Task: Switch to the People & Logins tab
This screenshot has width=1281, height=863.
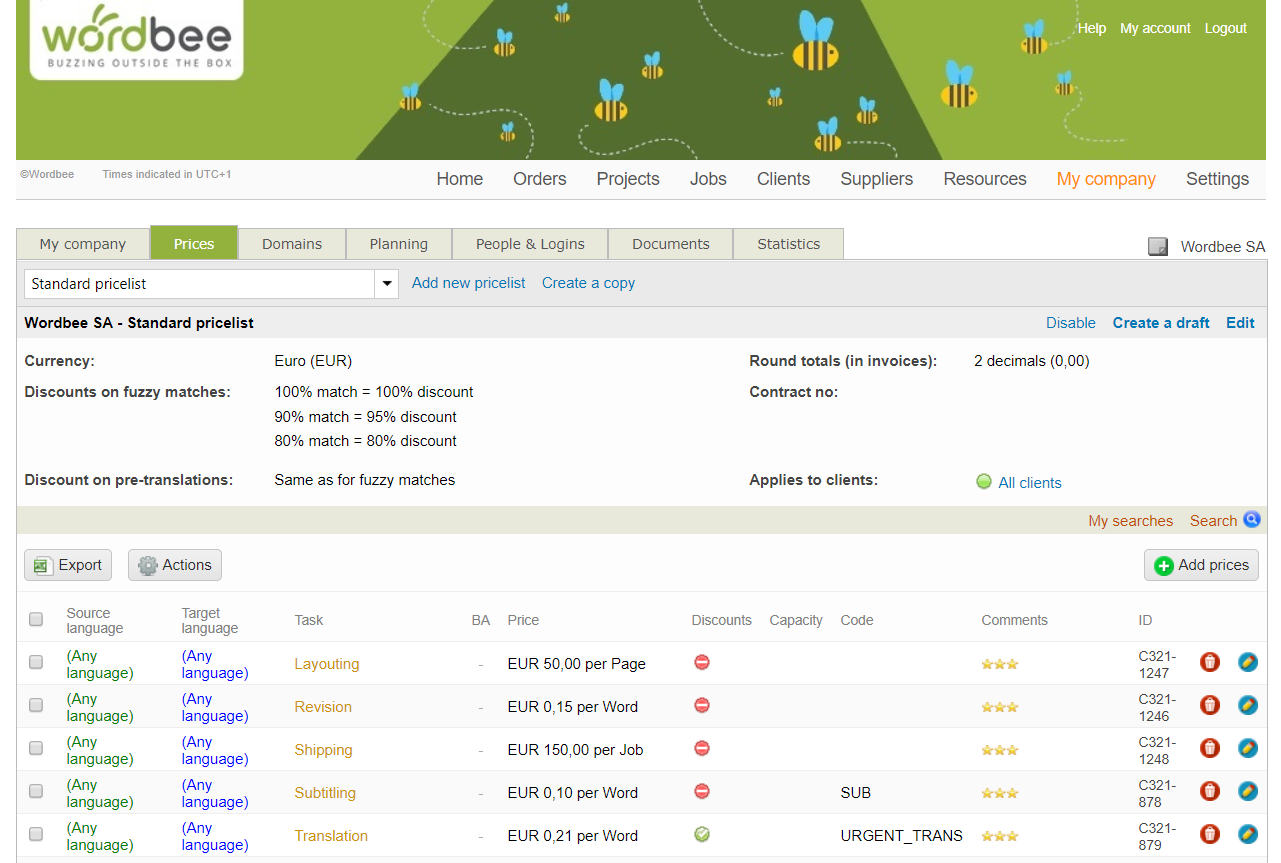Action: (x=530, y=244)
